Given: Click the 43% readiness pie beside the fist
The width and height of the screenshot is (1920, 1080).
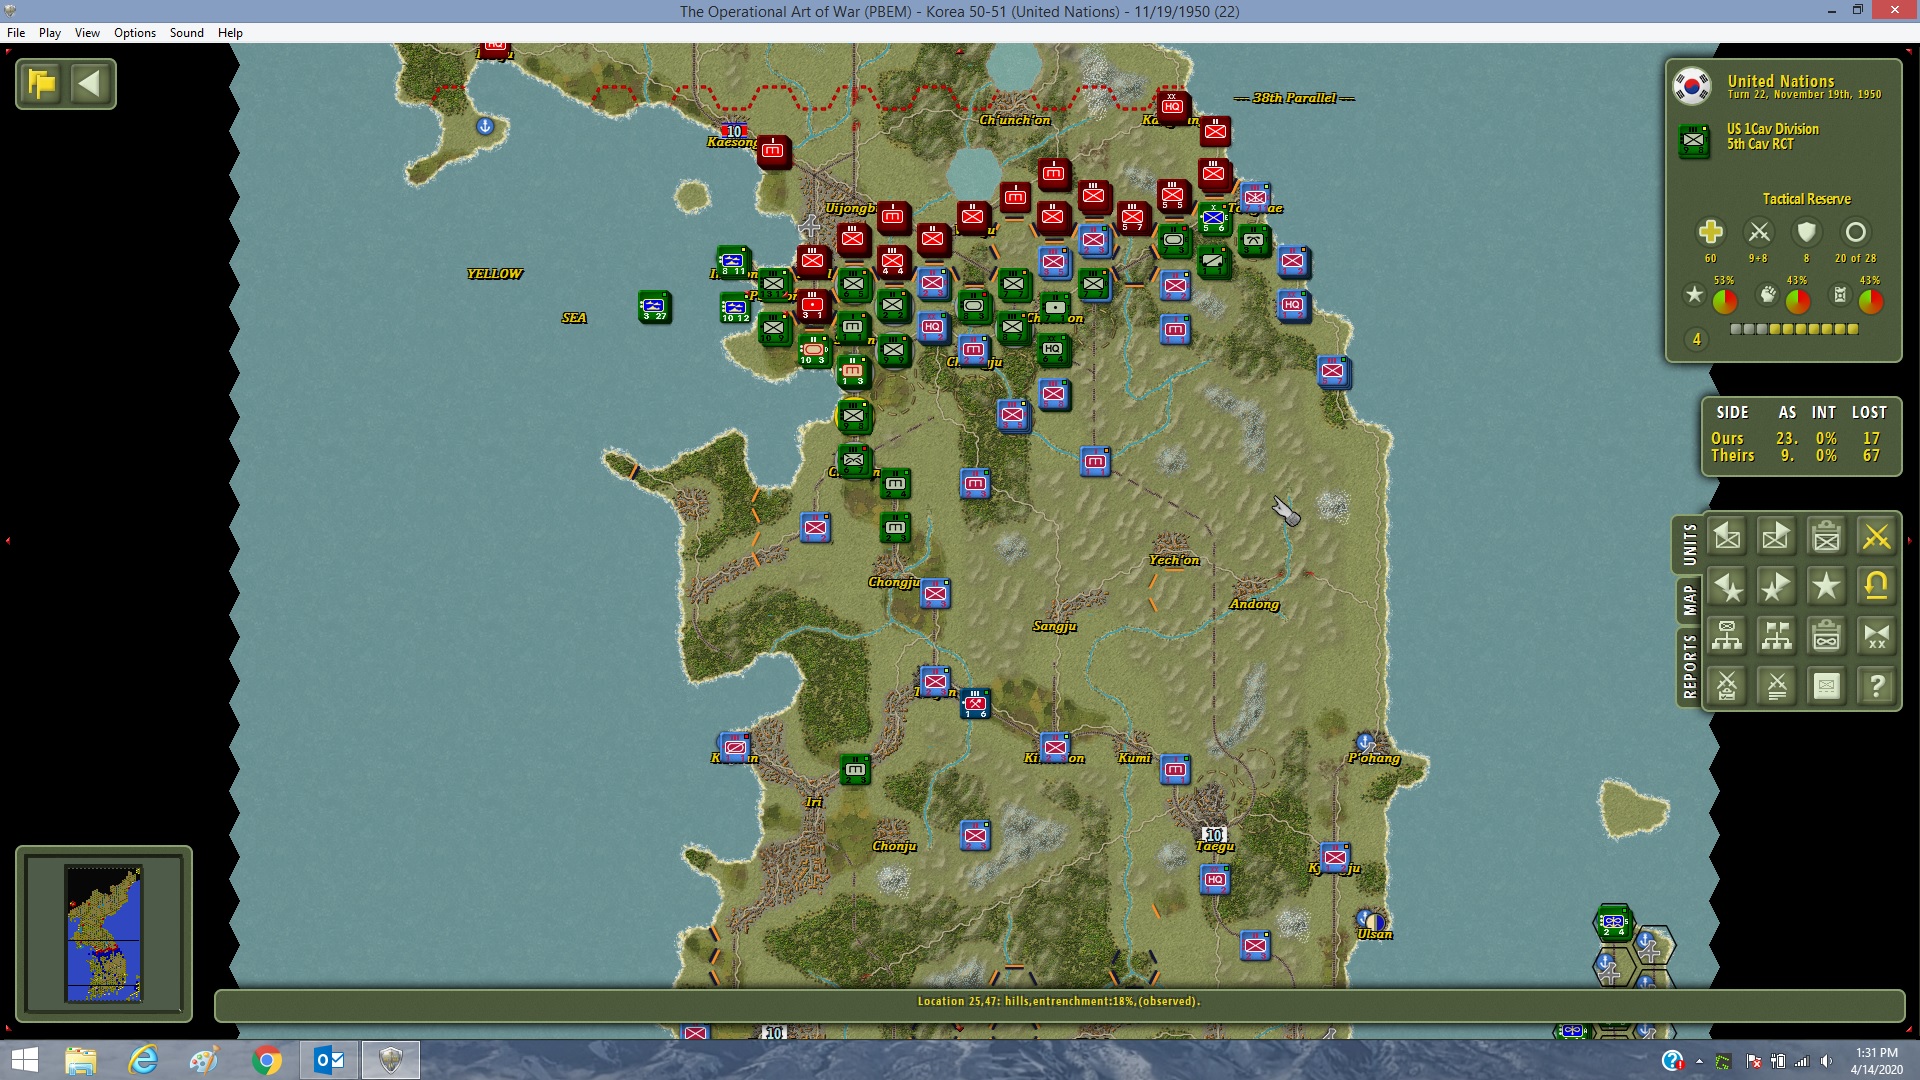Looking at the screenshot, I should point(1798,300).
